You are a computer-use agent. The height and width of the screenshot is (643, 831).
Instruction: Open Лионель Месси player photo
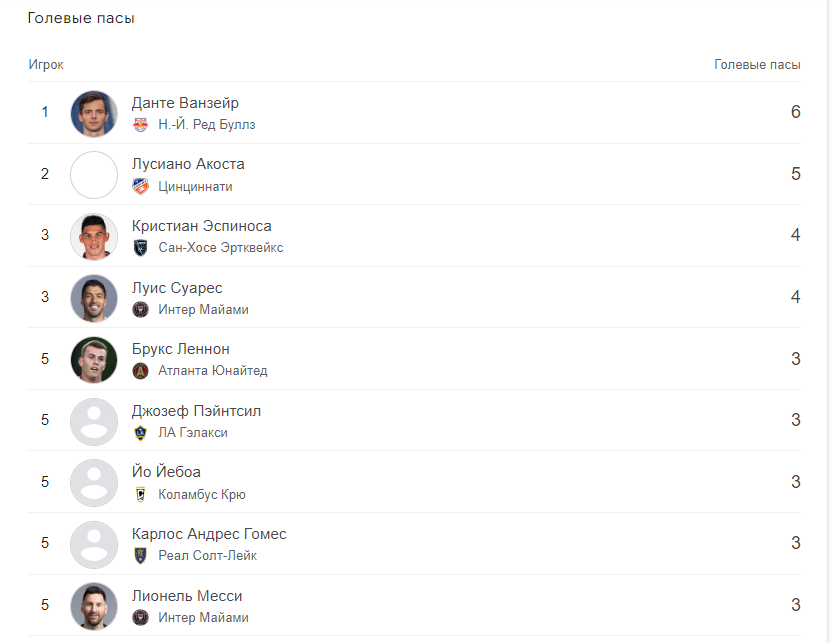point(94,605)
